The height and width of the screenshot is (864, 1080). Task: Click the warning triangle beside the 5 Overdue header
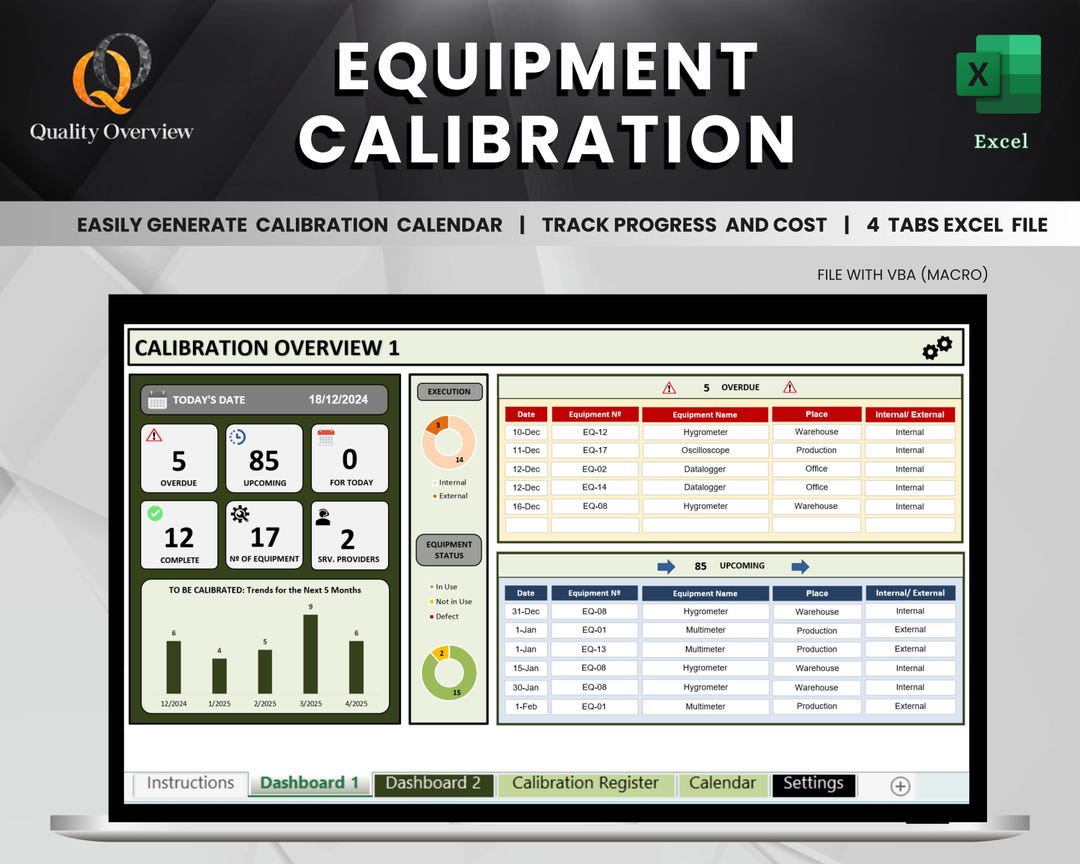[669, 388]
